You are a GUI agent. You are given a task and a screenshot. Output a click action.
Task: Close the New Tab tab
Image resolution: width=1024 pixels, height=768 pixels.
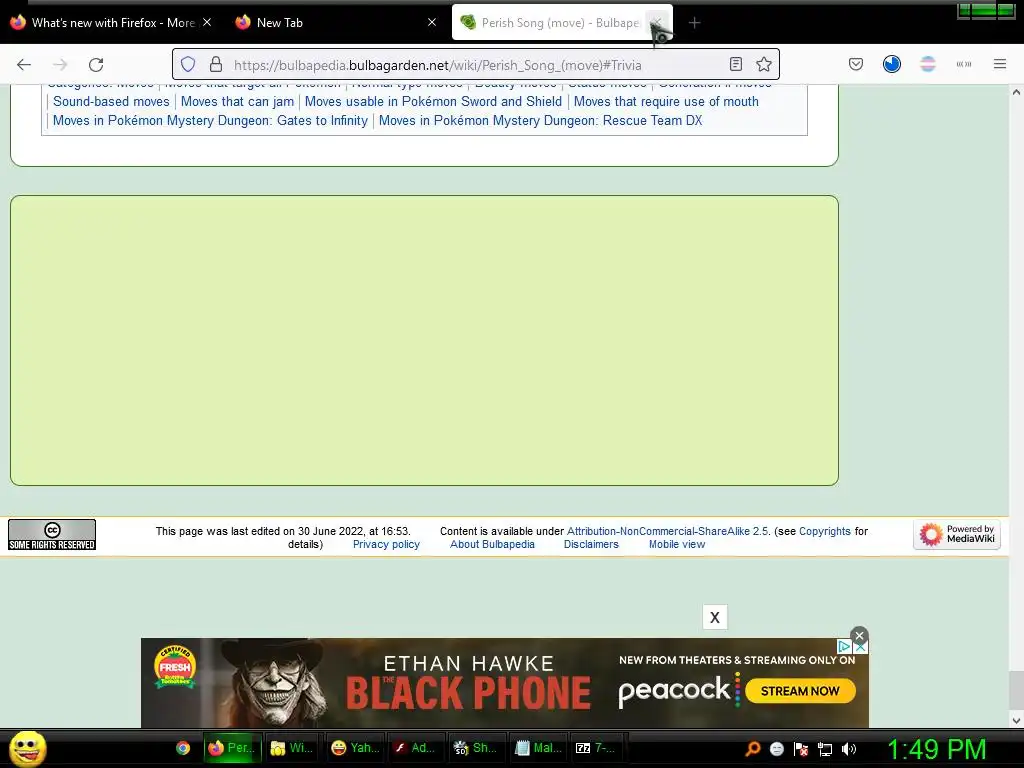pos(432,22)
